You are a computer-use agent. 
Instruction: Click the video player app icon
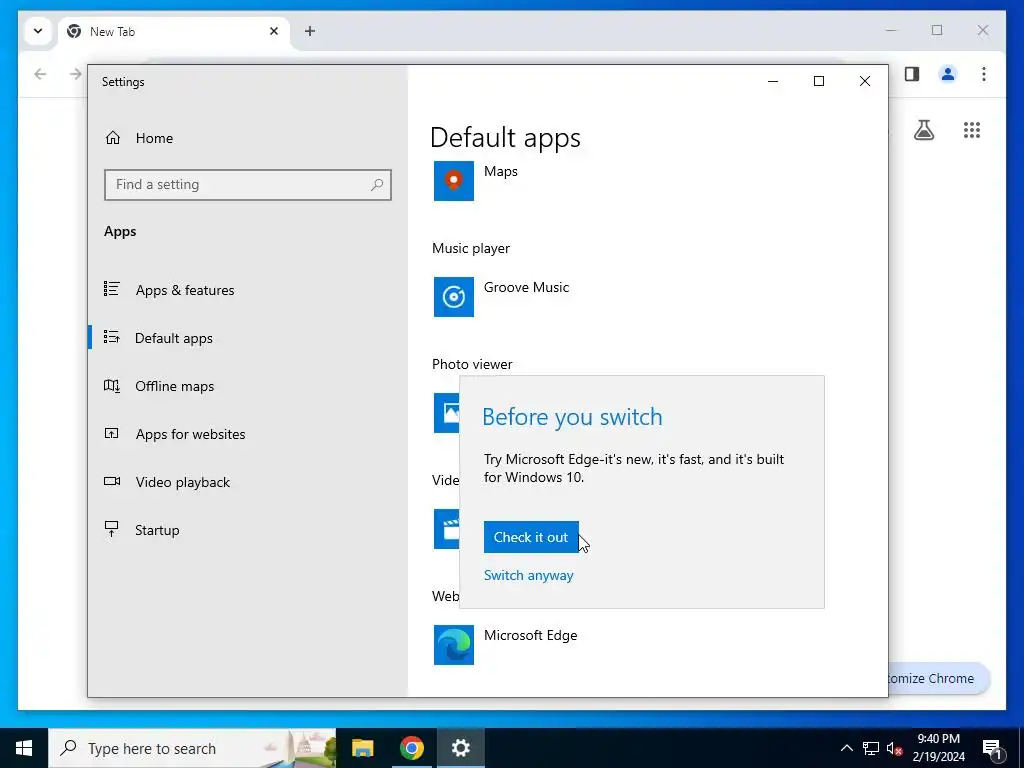point(447,529)
